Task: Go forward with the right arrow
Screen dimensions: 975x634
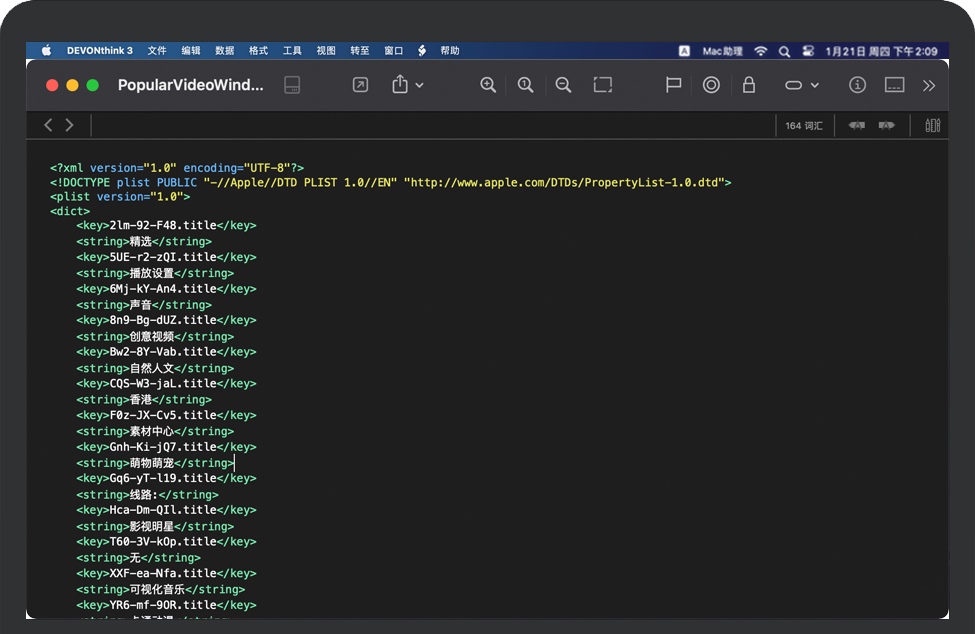Action: pos(69,125)
